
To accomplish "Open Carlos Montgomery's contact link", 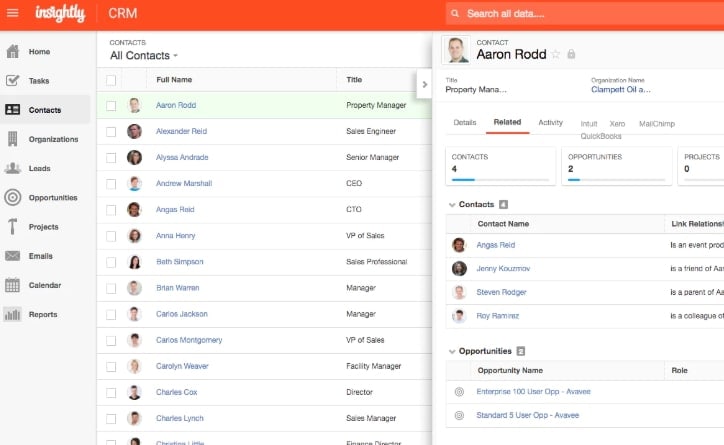I will pyautogui.click(x=189, y=340).
